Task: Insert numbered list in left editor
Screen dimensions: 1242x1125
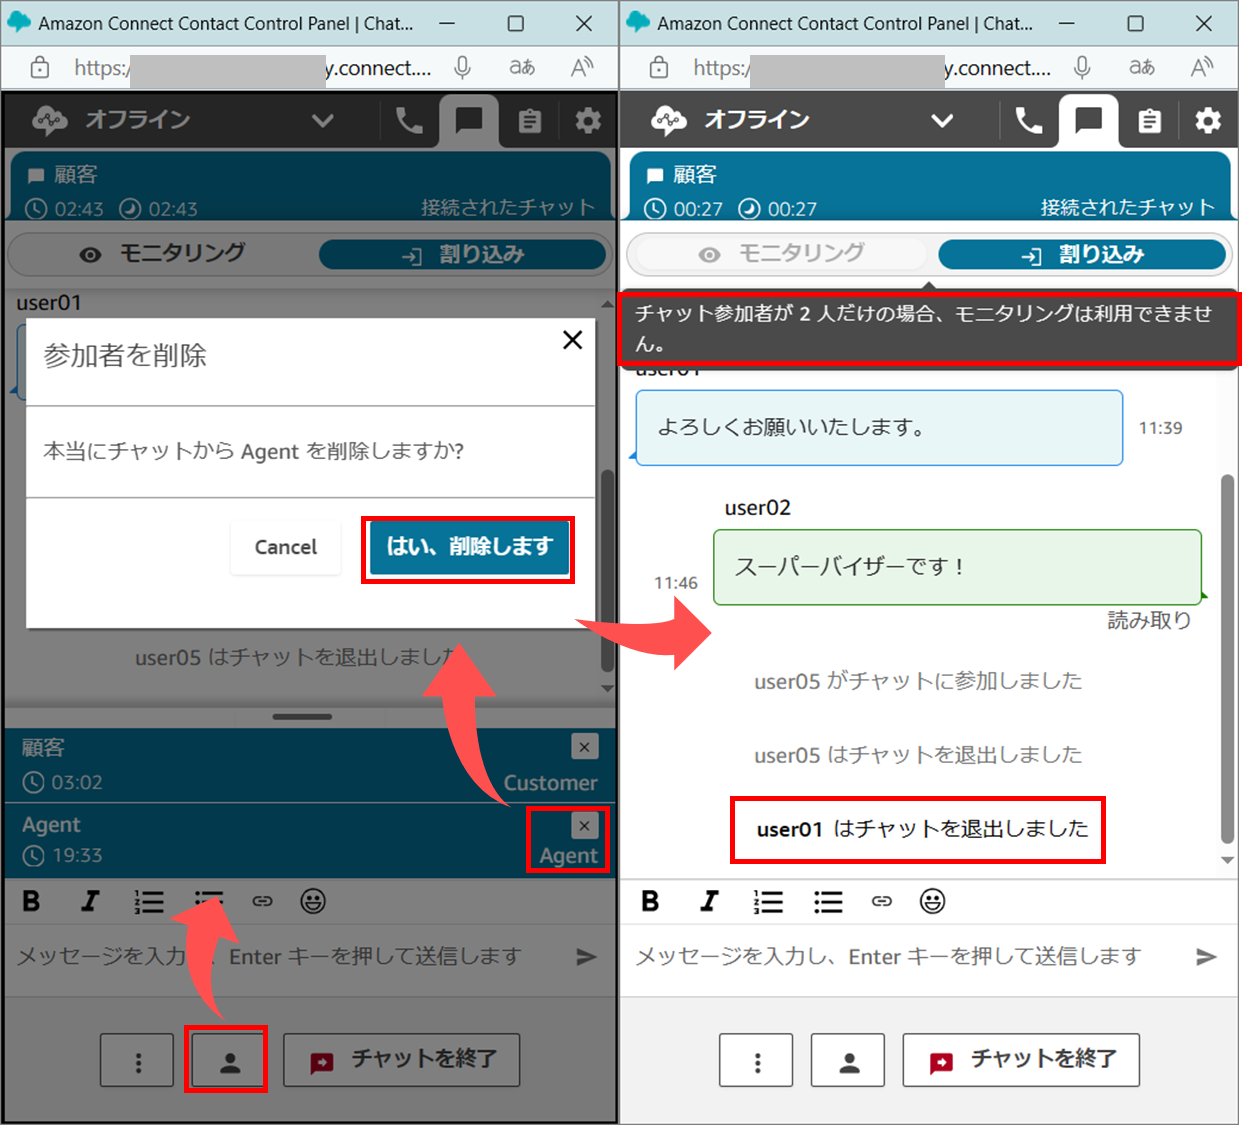Action: (149, 902)
